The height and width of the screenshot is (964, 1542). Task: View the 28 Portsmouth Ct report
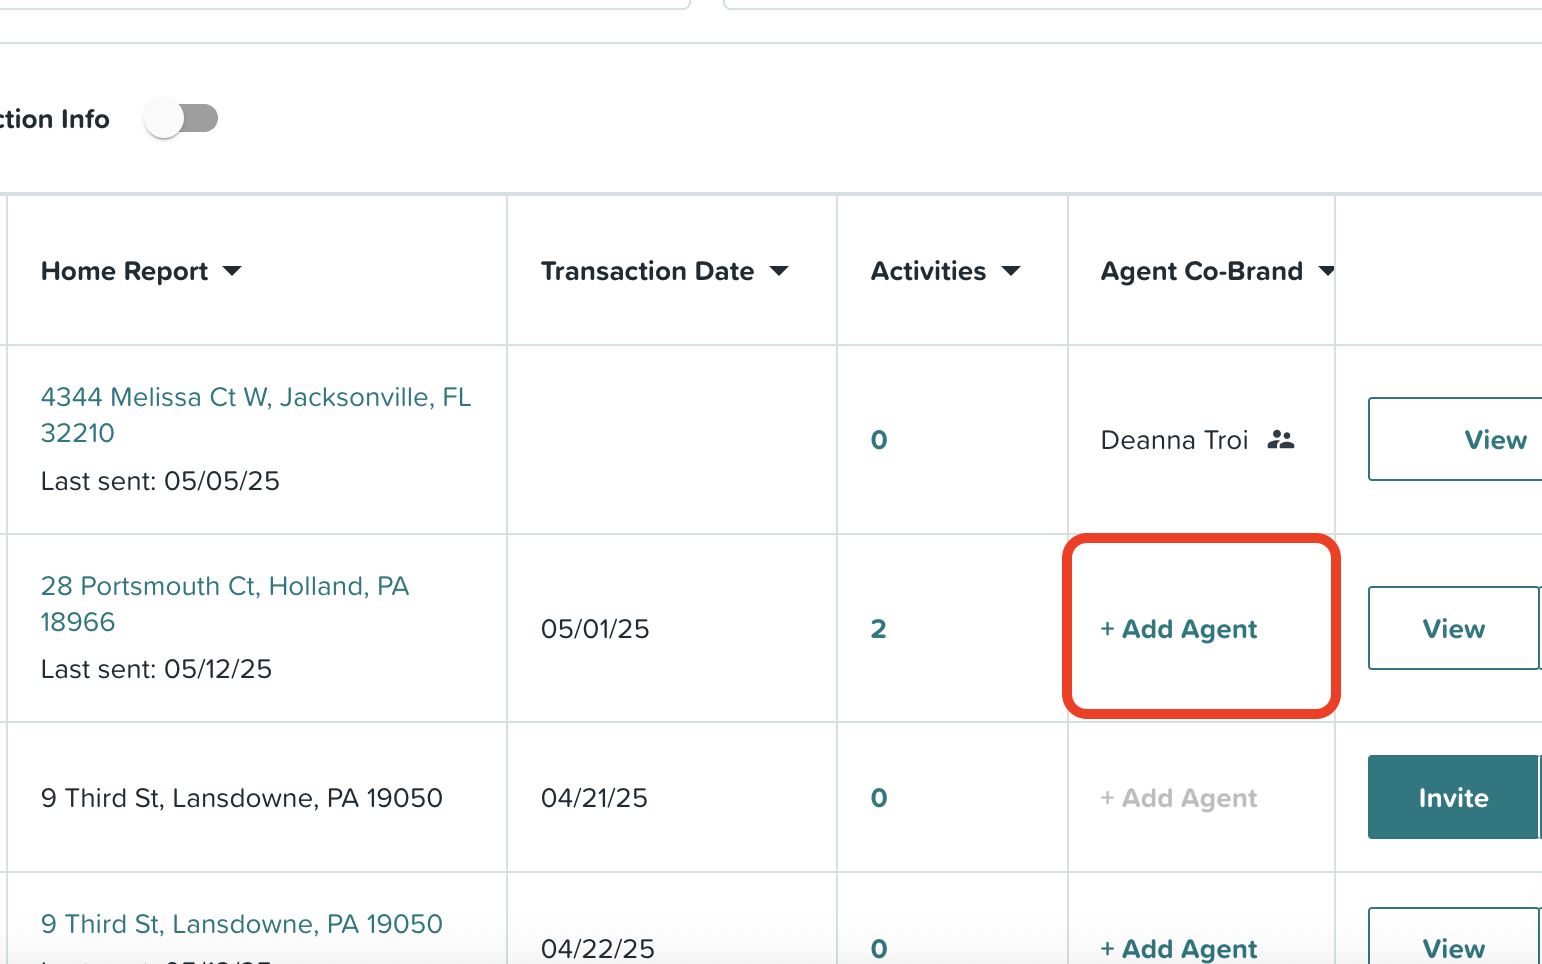pyautogui.click(x=1453, y=628)
